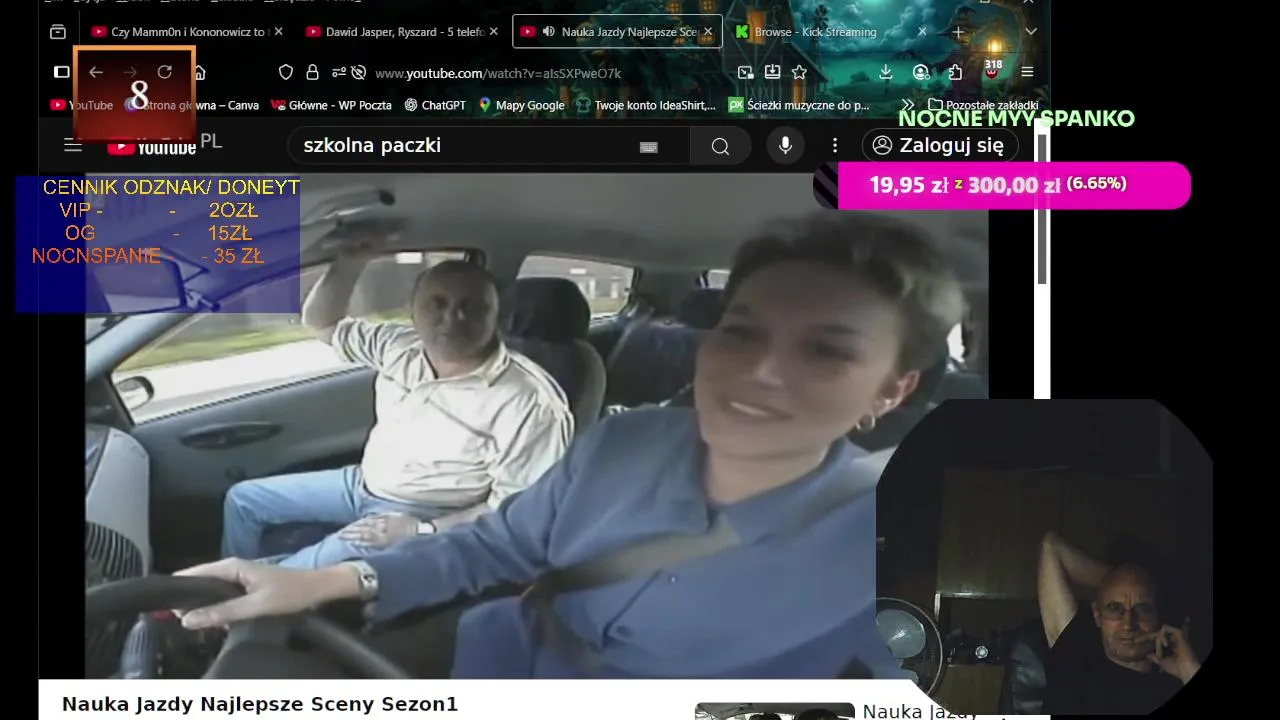
Task: Click the page vertical scrollbar thumb
Action: 1042,208
